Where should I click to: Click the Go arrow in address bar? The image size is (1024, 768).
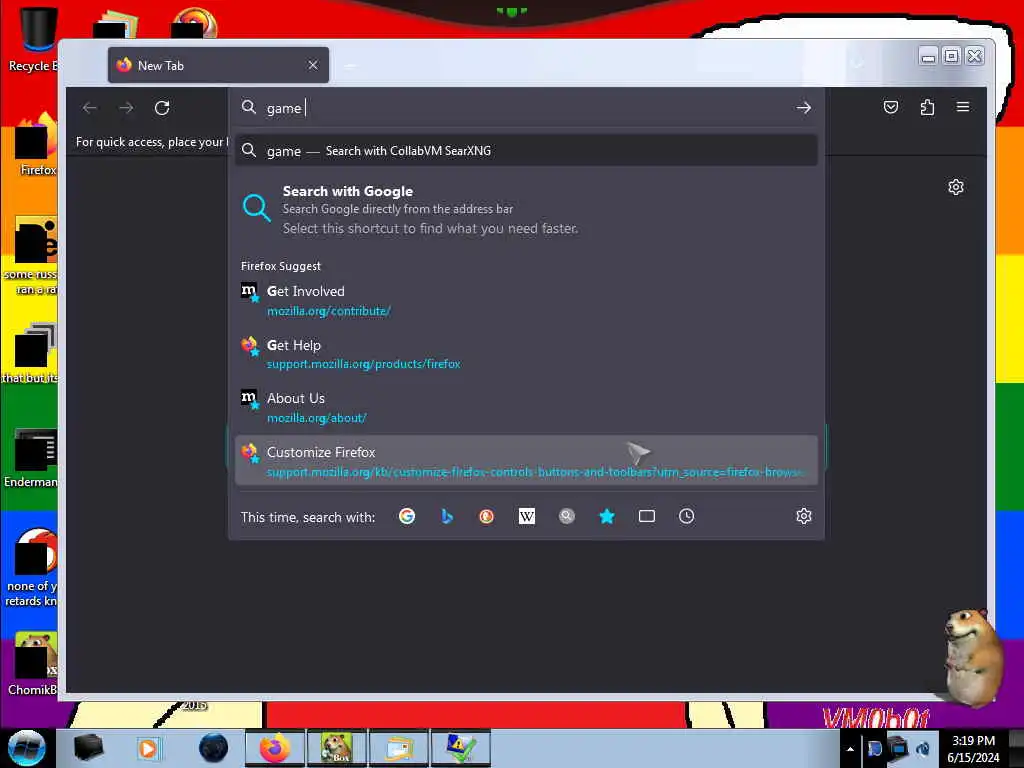point(804,108)
